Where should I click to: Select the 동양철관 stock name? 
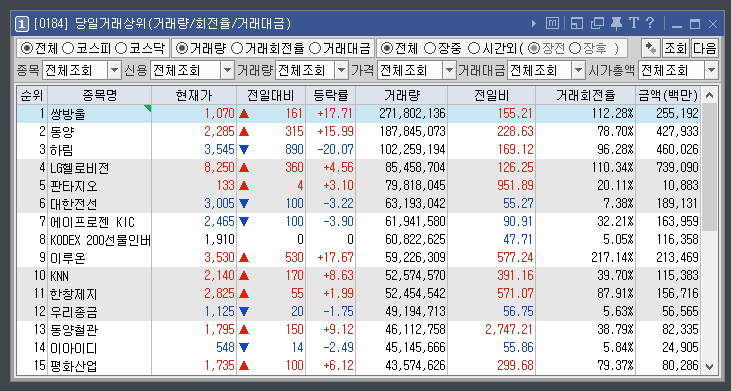click(x=74, y=330)
